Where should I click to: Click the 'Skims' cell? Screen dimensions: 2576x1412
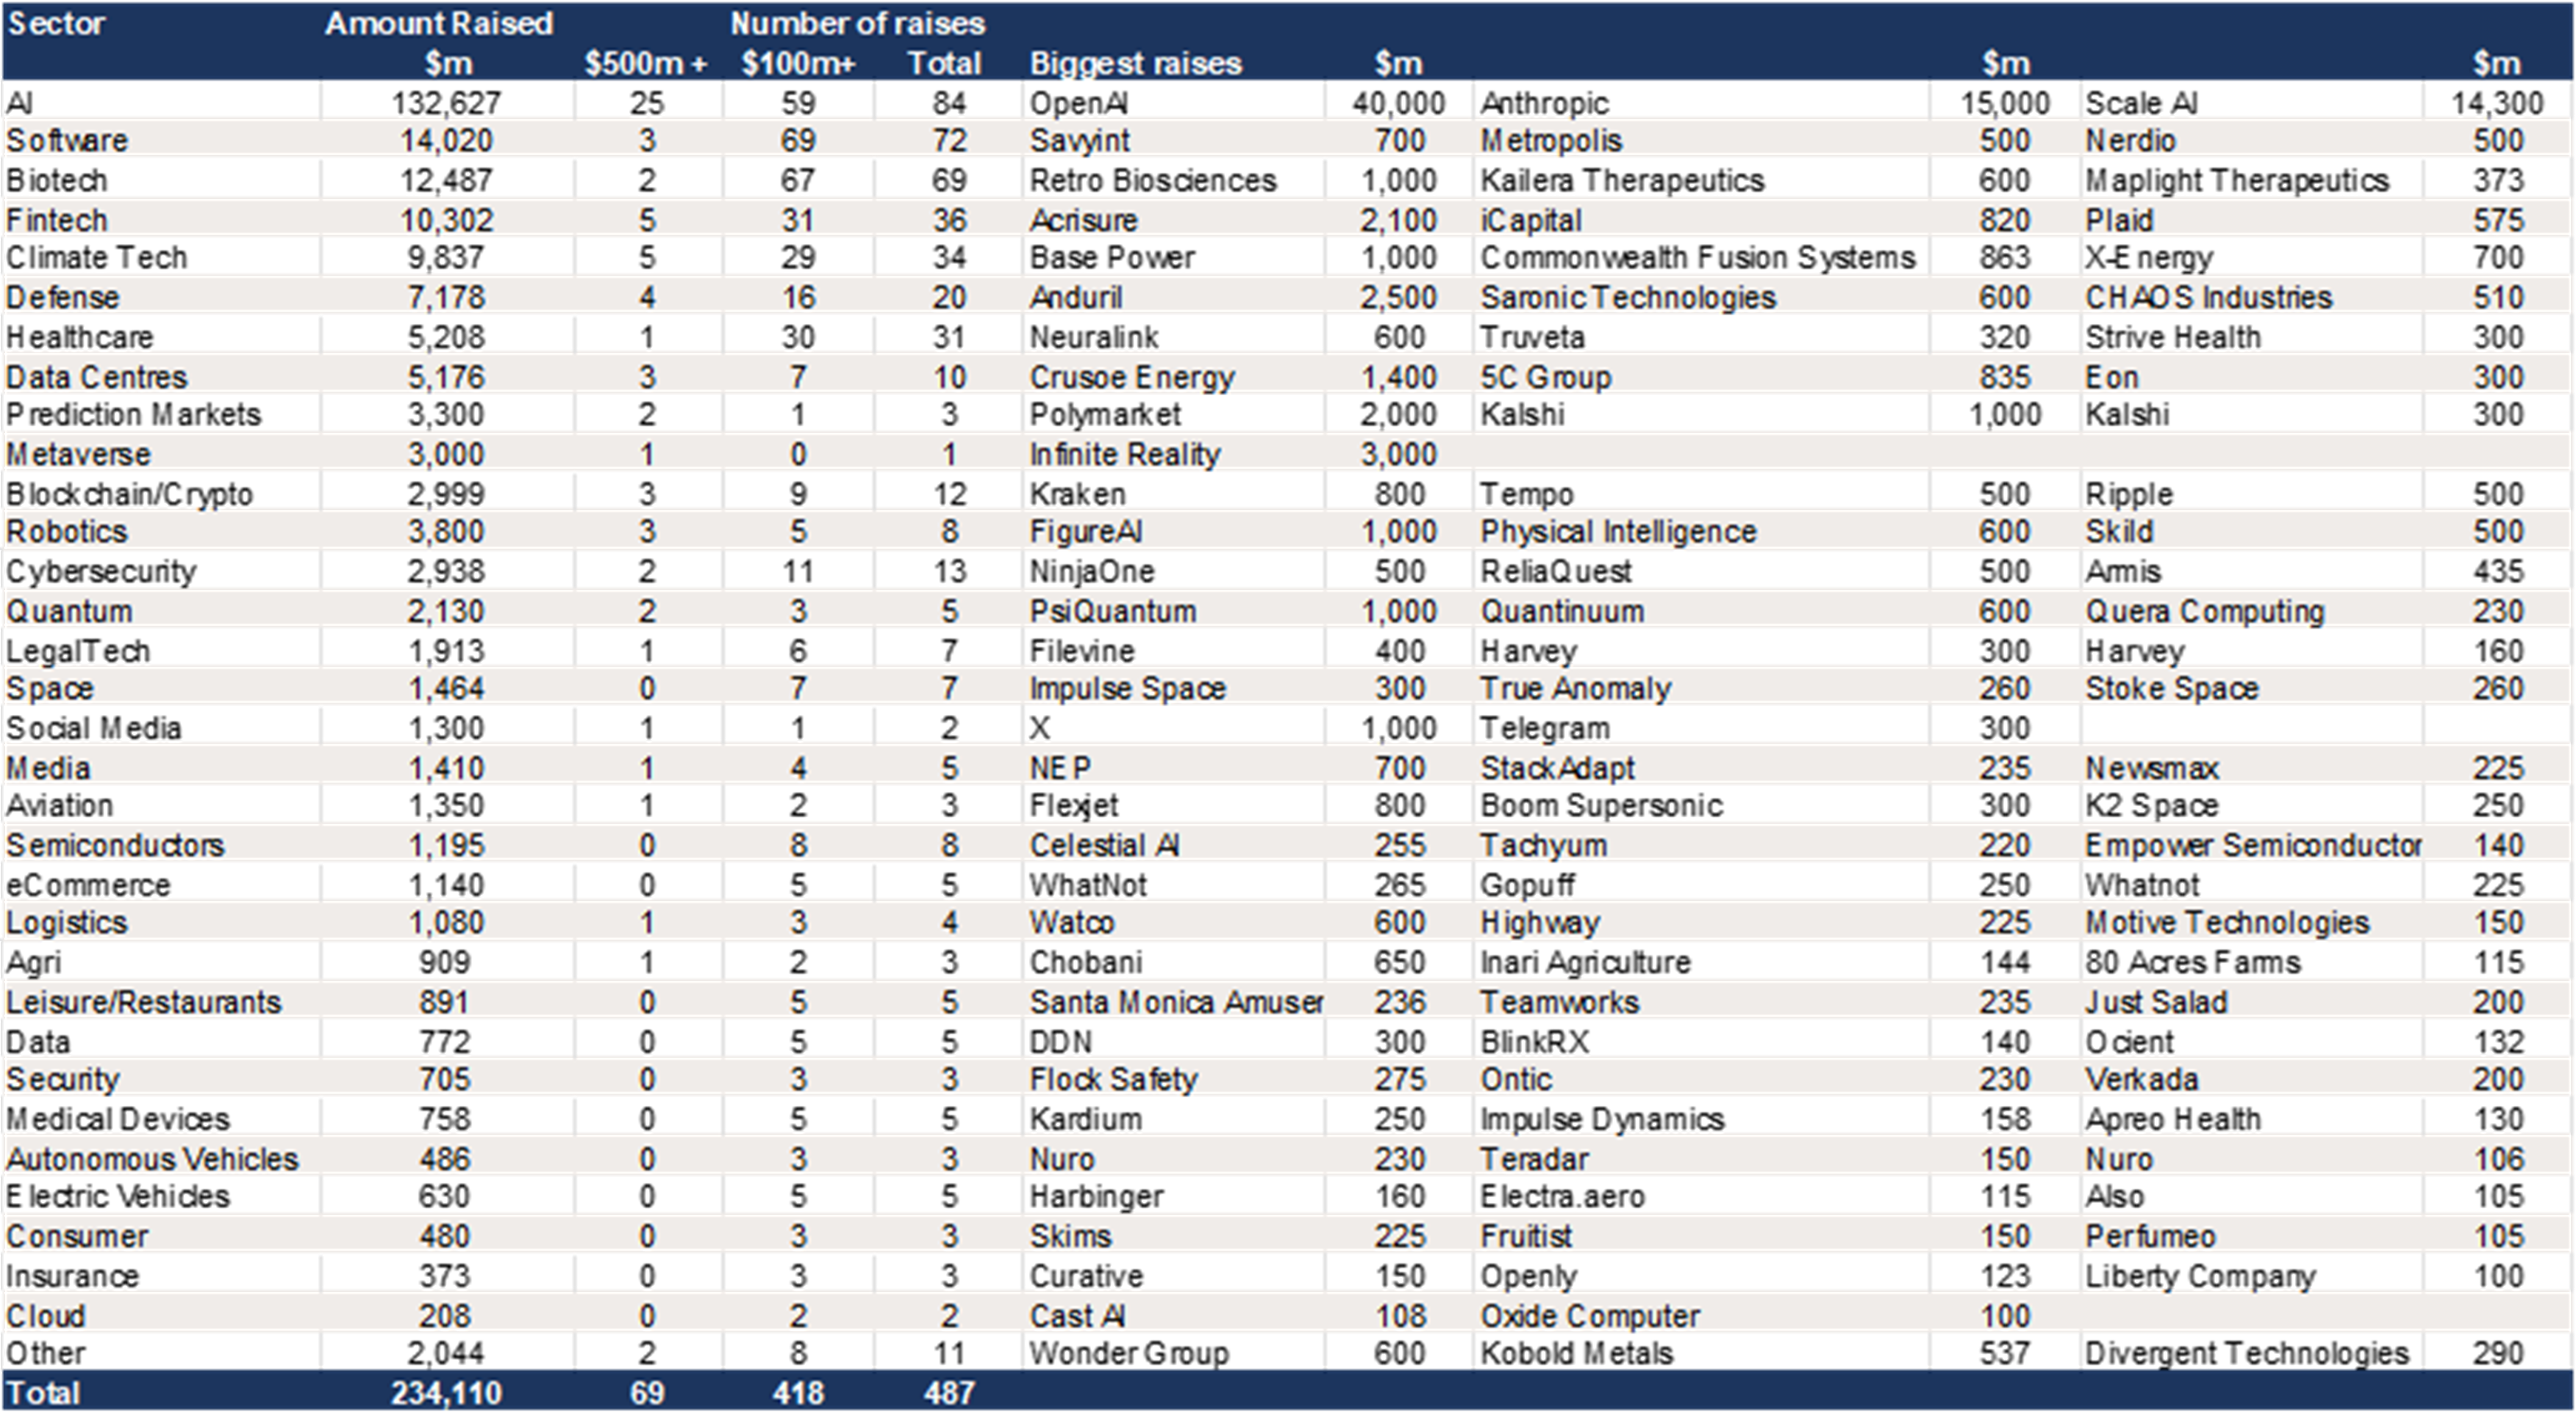pos(1070,1237)
